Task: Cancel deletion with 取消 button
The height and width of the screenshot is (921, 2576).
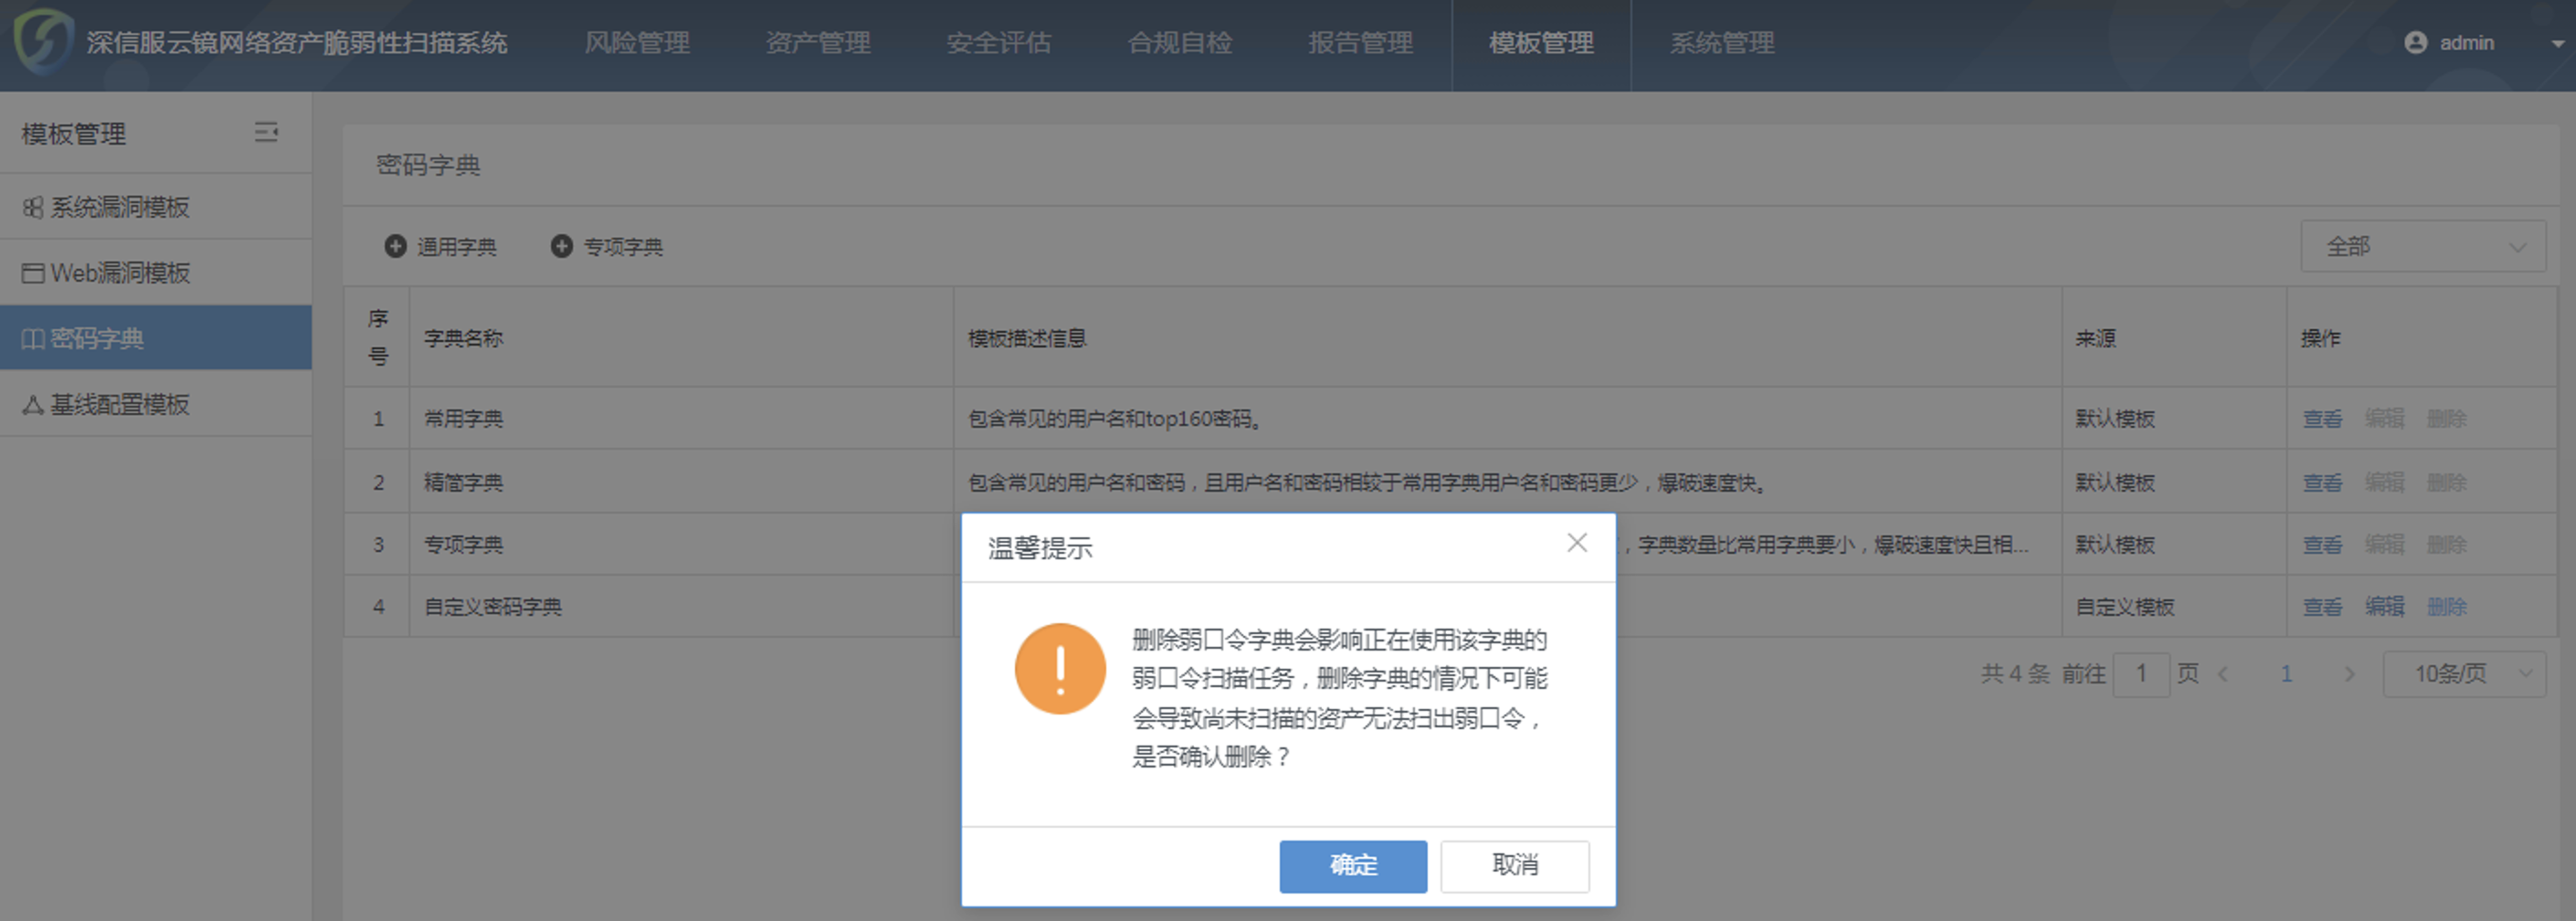Action: click(1515, 865)
